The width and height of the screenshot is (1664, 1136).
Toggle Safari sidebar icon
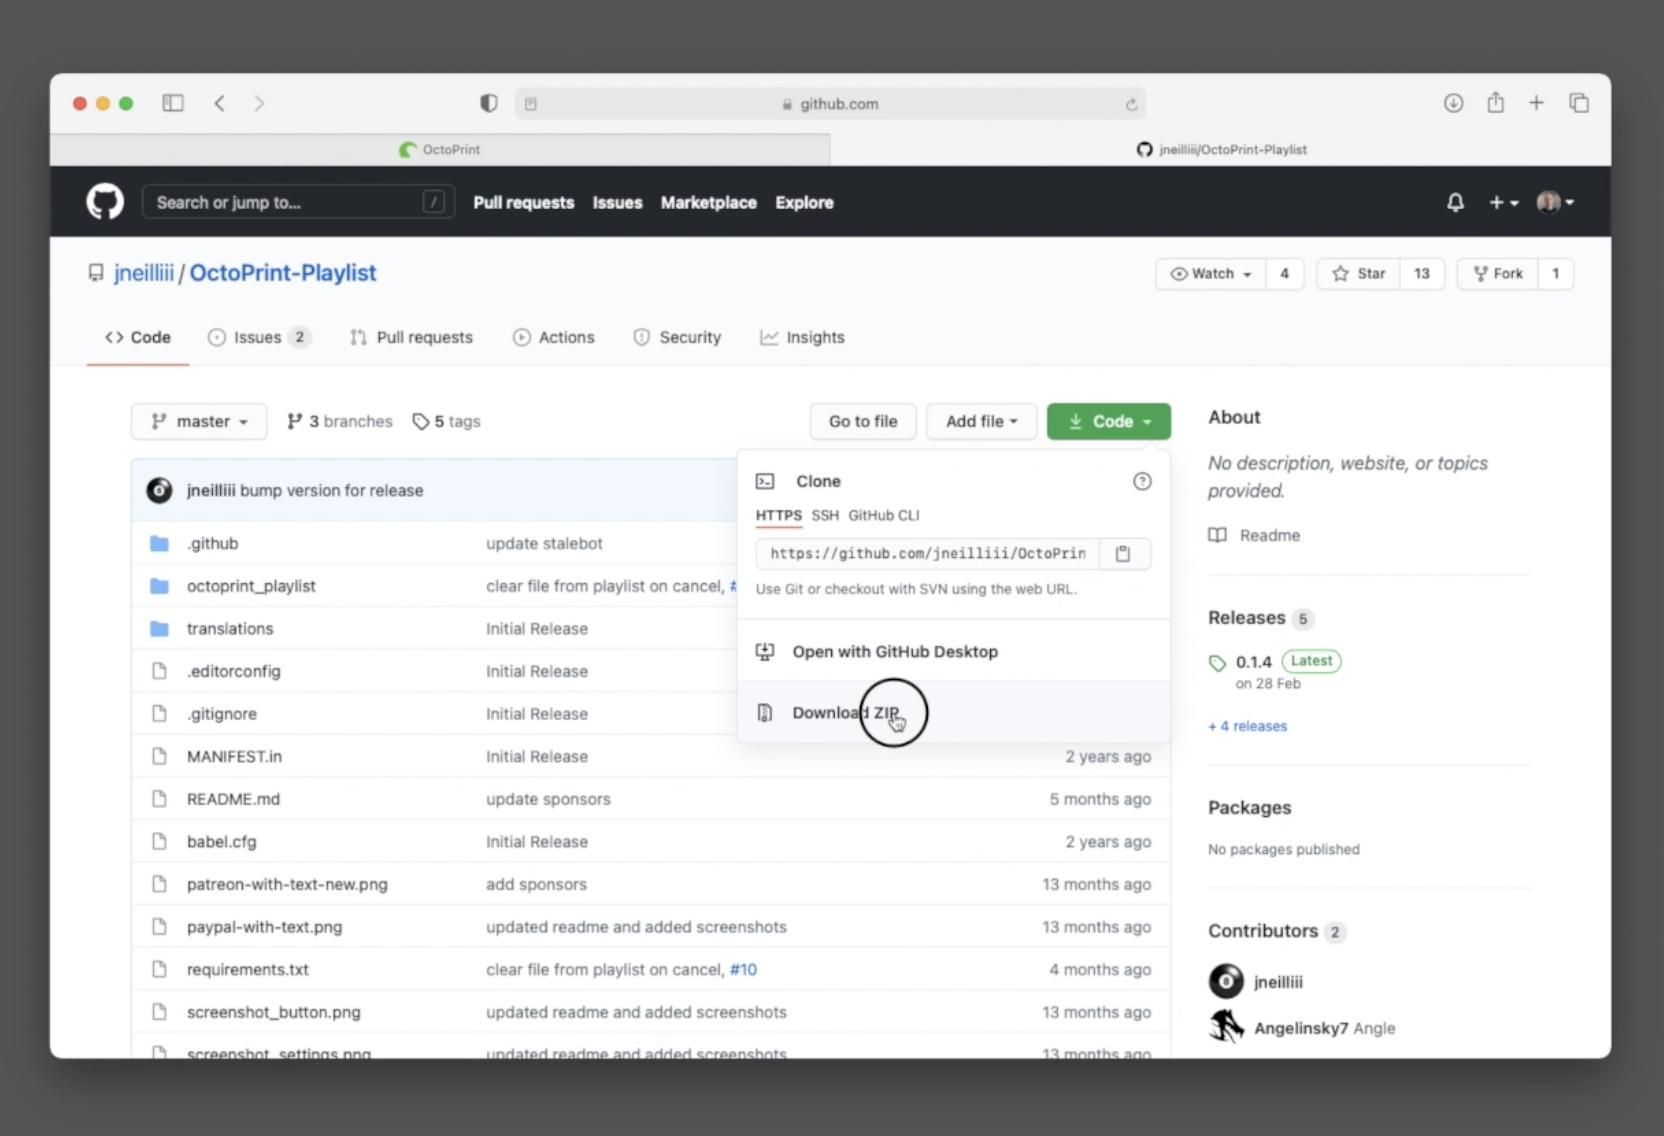173,103
